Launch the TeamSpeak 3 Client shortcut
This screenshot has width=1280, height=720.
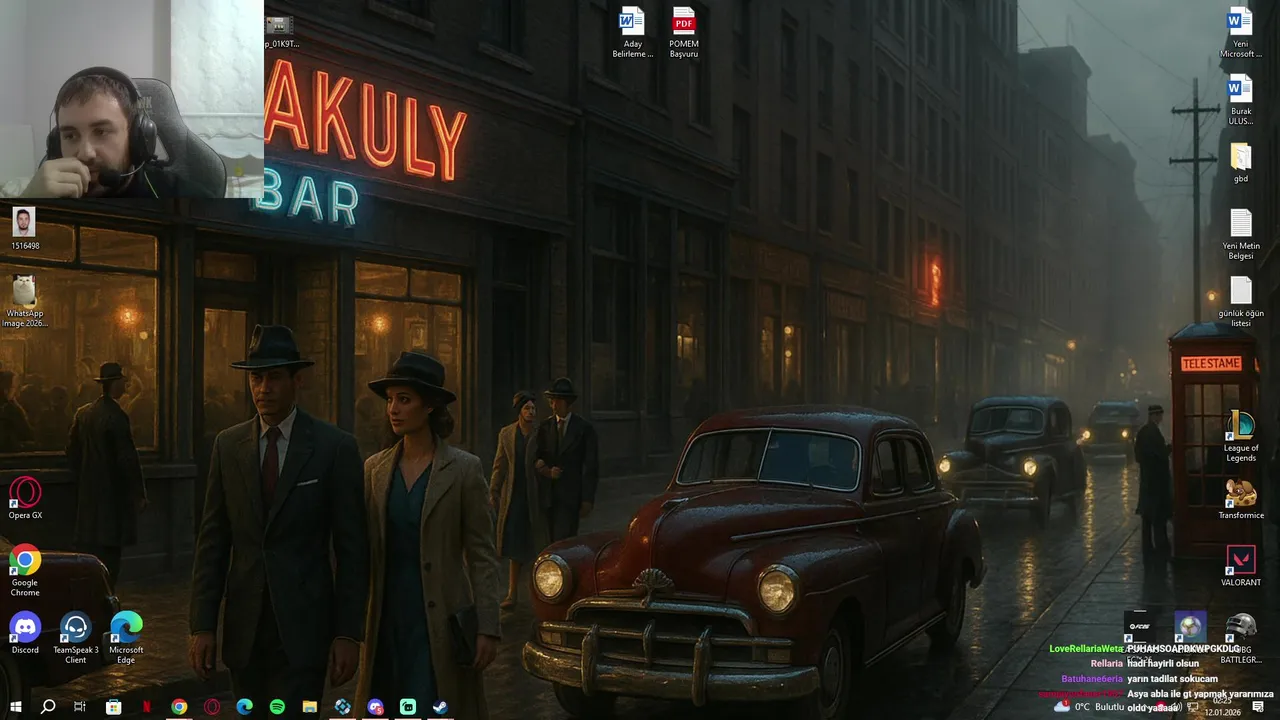(76, 638)
